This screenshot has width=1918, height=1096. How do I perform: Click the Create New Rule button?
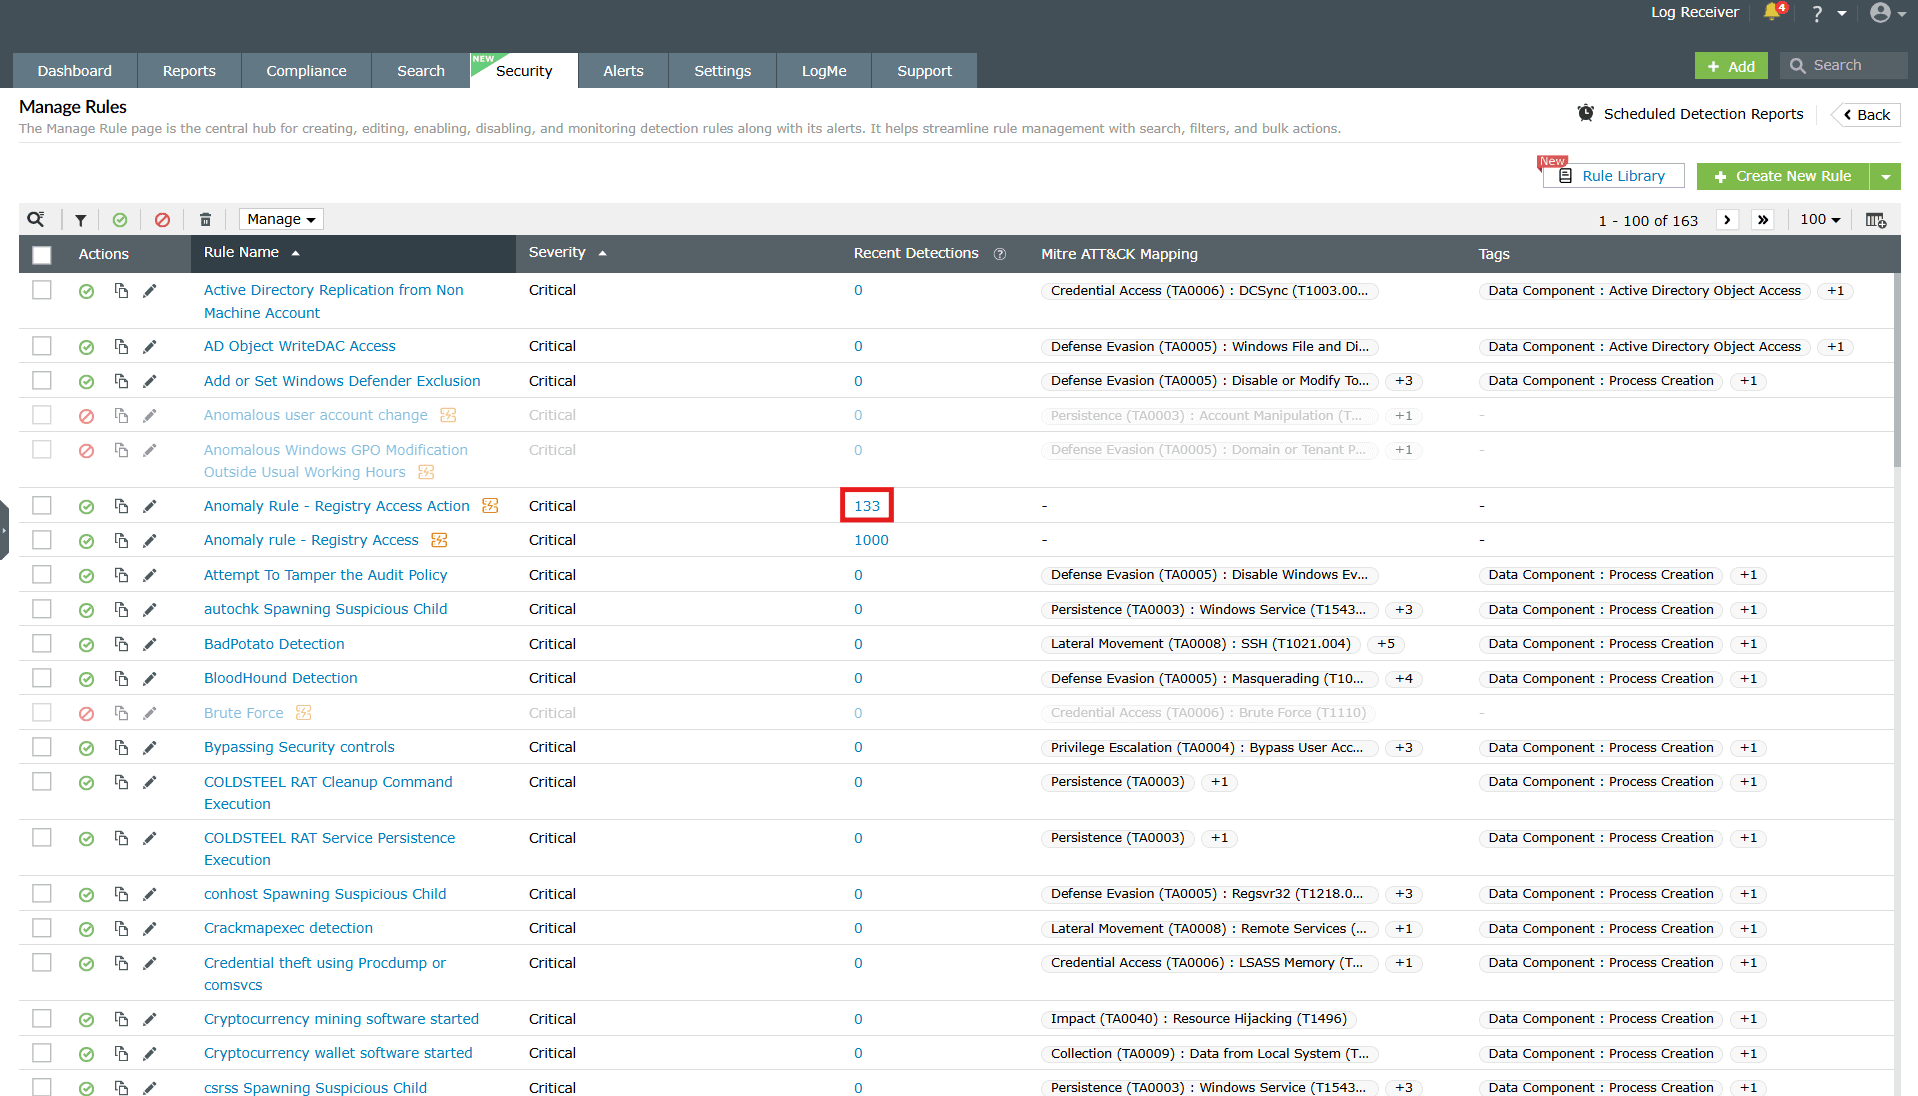click(x=1783, y=176)
